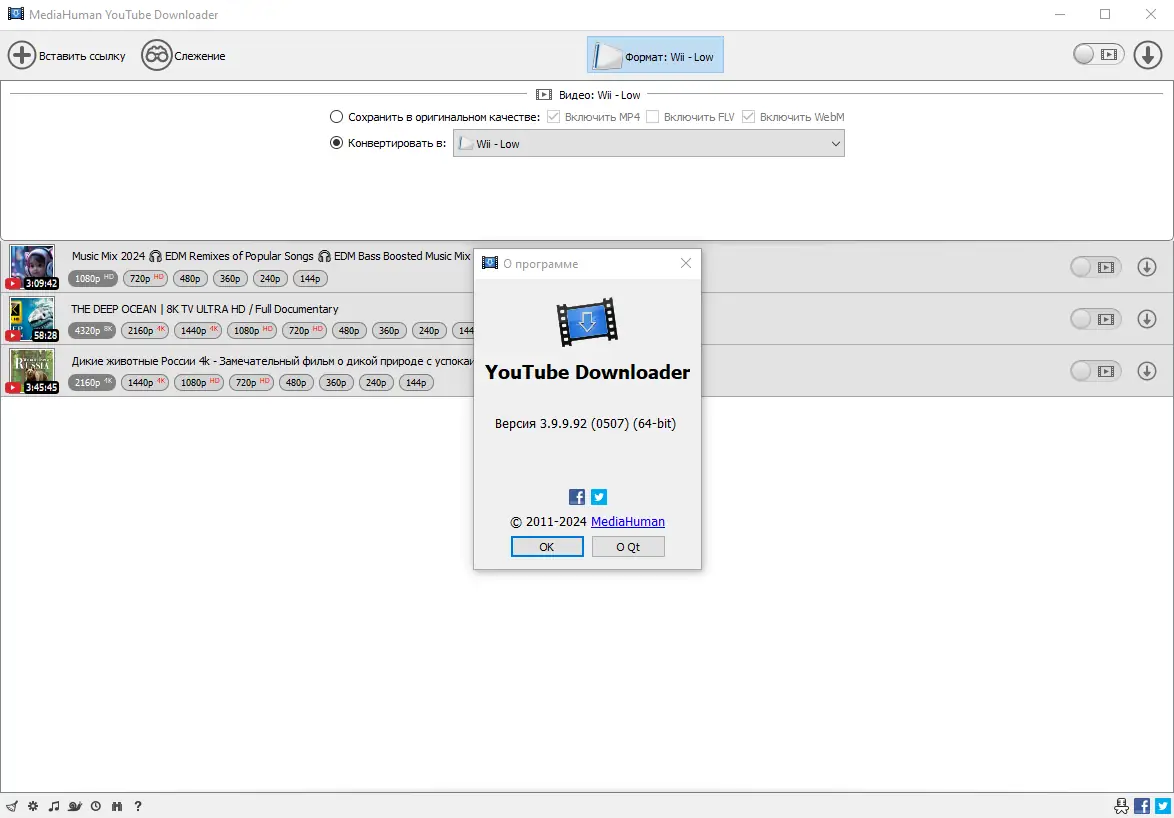This screenshot has width=1174, height=818.
Task: Click the music note icon in status bar
Action: click(54, 806)
